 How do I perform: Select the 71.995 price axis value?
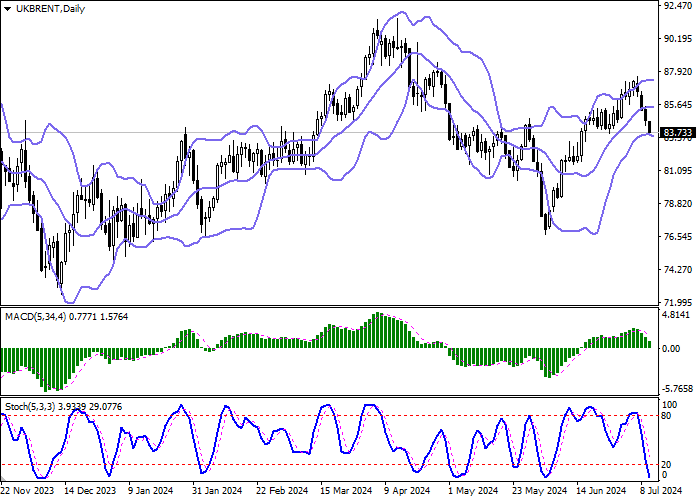[677, 303]
